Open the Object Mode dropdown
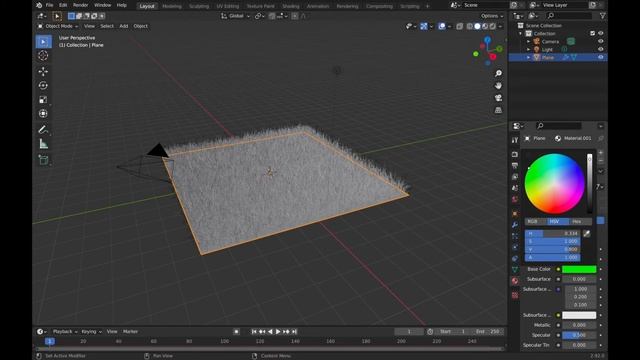Image resolution: width=640 pixels, height=360 pixels. [x=58, y=26]
